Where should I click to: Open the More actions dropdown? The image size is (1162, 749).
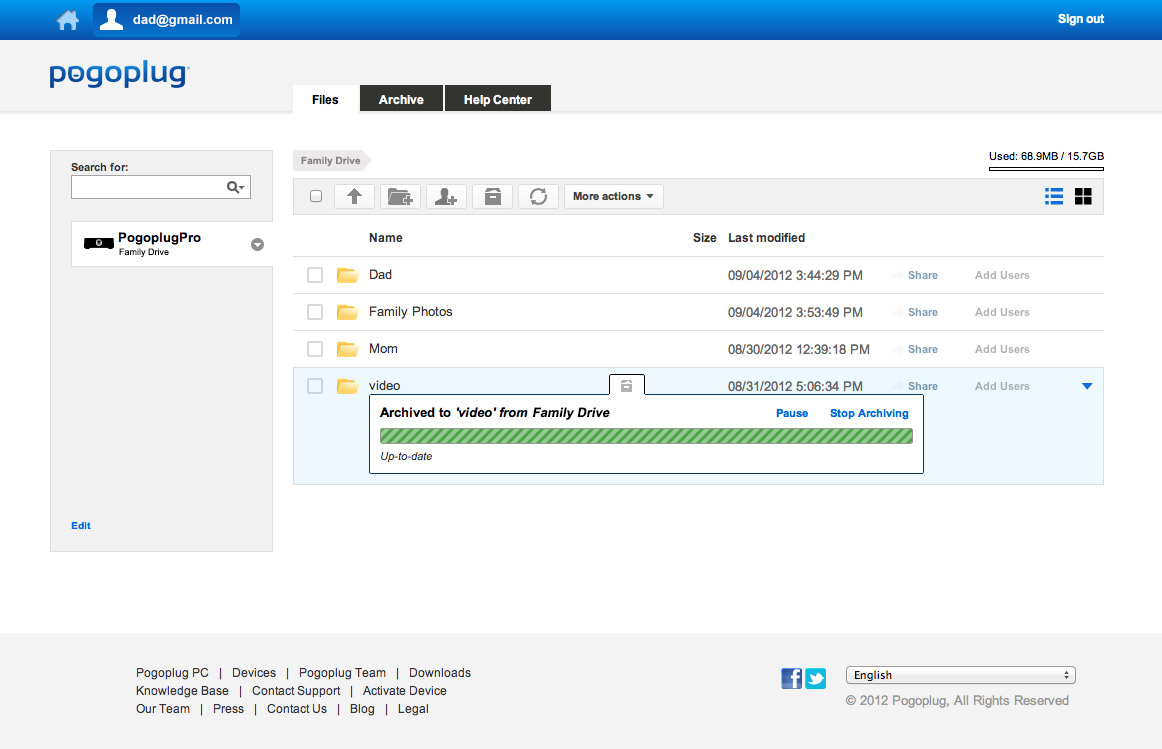(x=613, y=197)
